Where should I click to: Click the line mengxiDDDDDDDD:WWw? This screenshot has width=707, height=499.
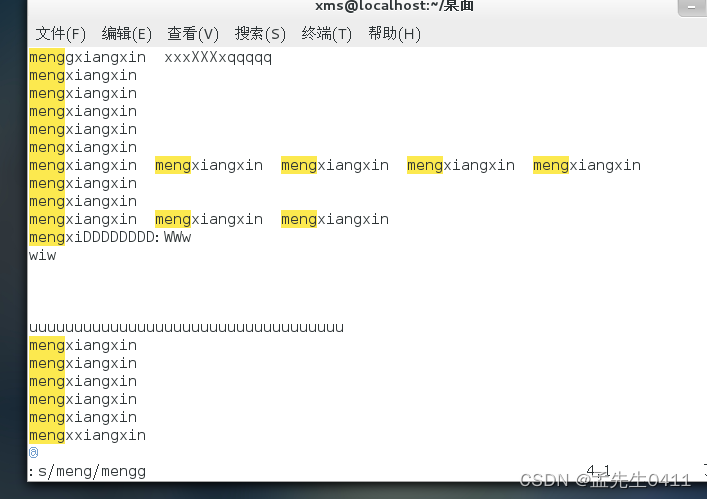click(x=110, y=238)
